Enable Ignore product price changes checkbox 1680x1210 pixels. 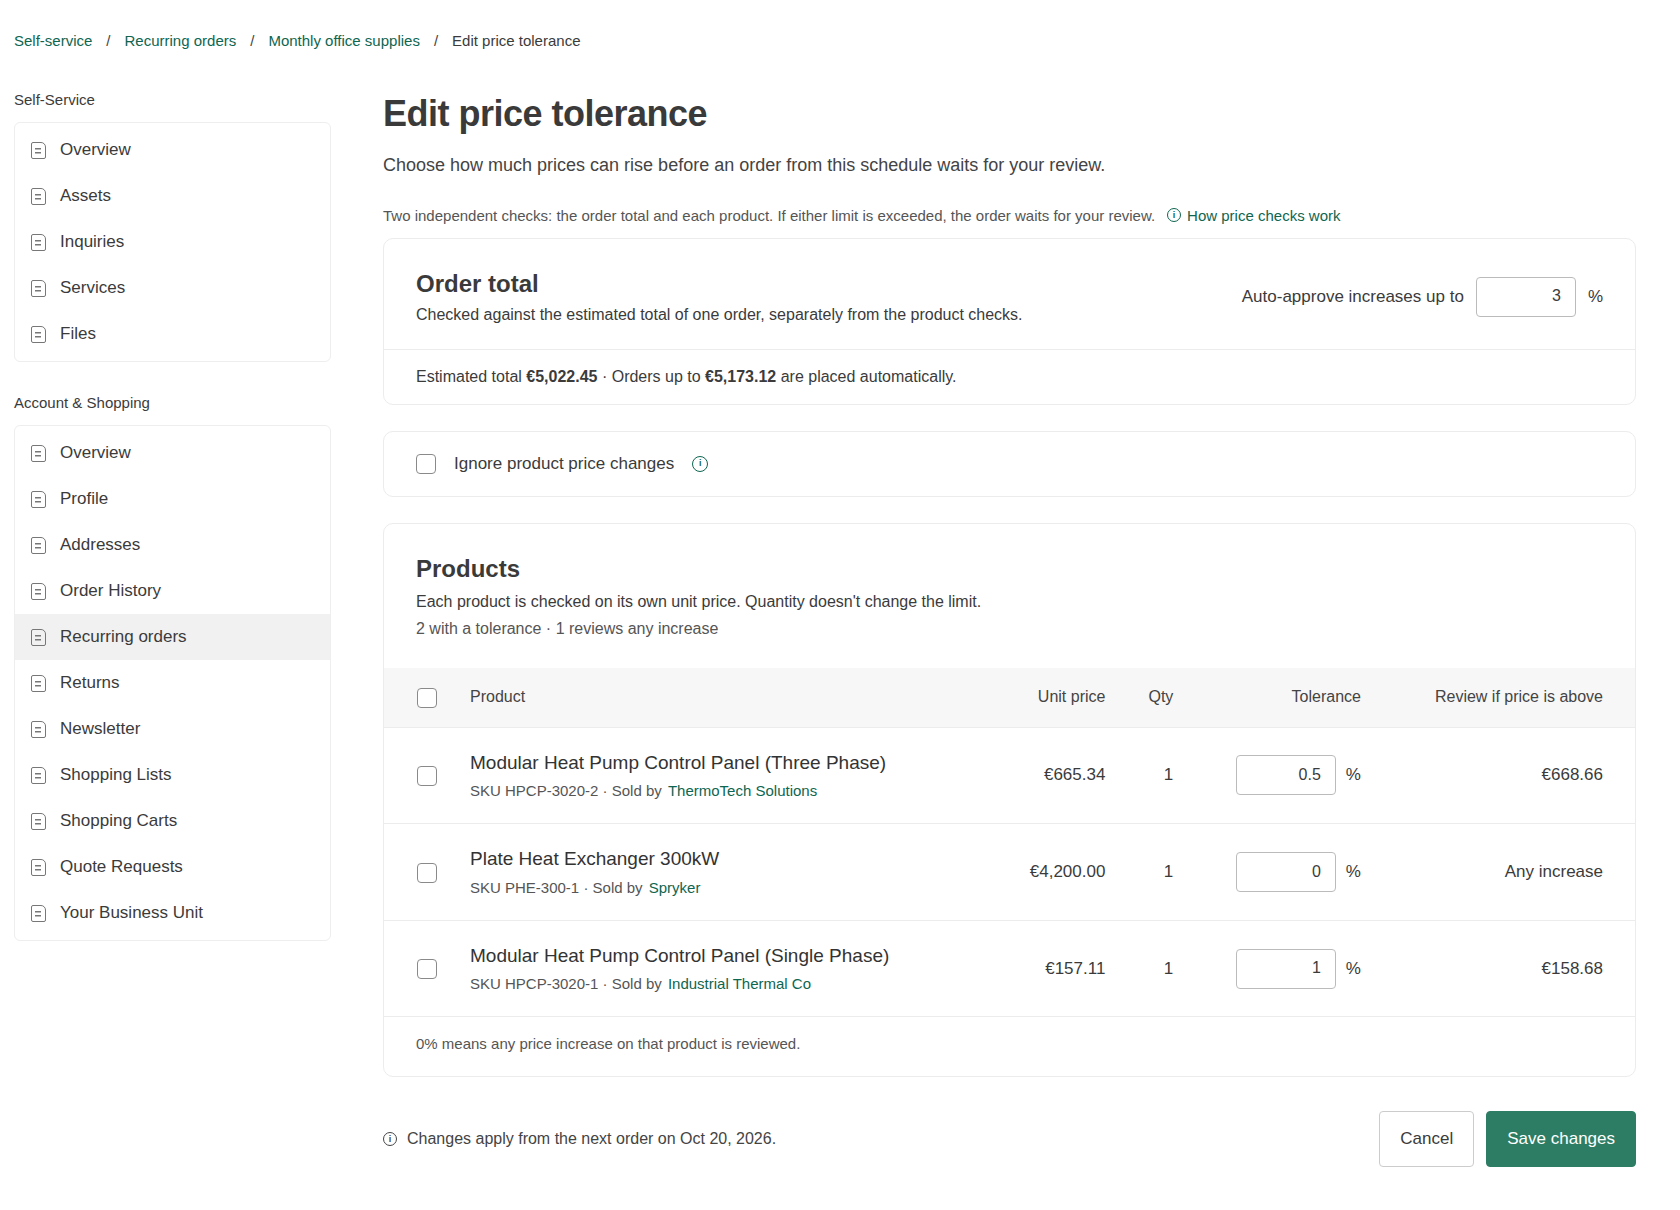tap(426, 464)
